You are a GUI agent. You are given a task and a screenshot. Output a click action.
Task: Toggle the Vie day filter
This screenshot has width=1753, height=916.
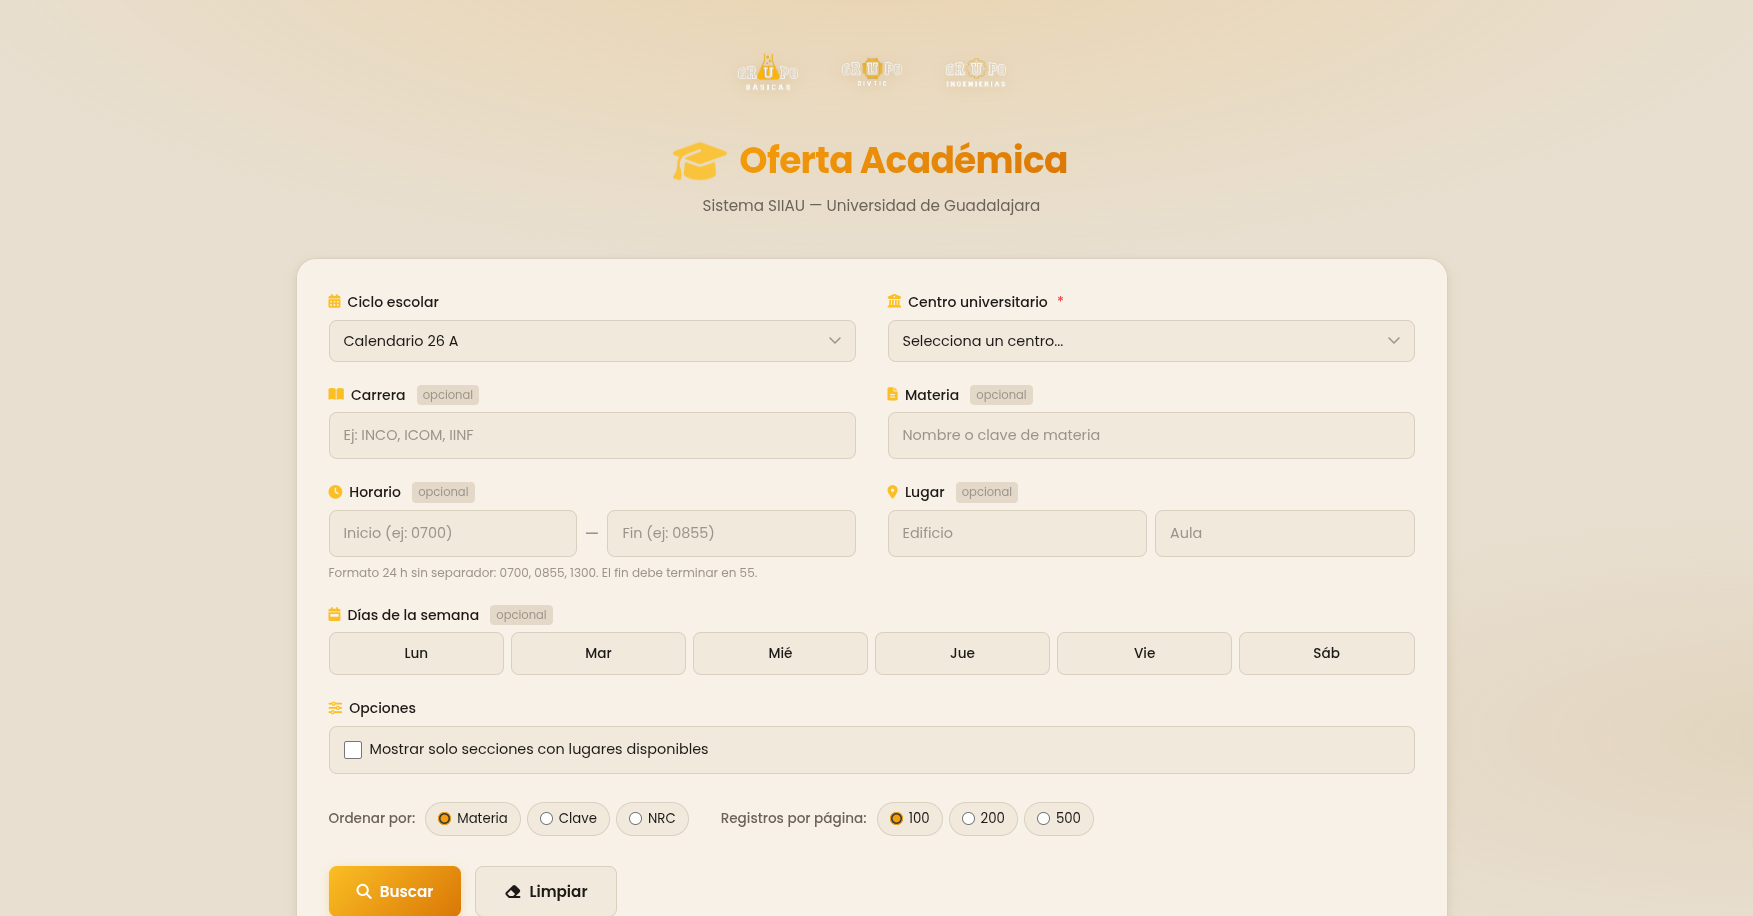tap(1144, 653)
